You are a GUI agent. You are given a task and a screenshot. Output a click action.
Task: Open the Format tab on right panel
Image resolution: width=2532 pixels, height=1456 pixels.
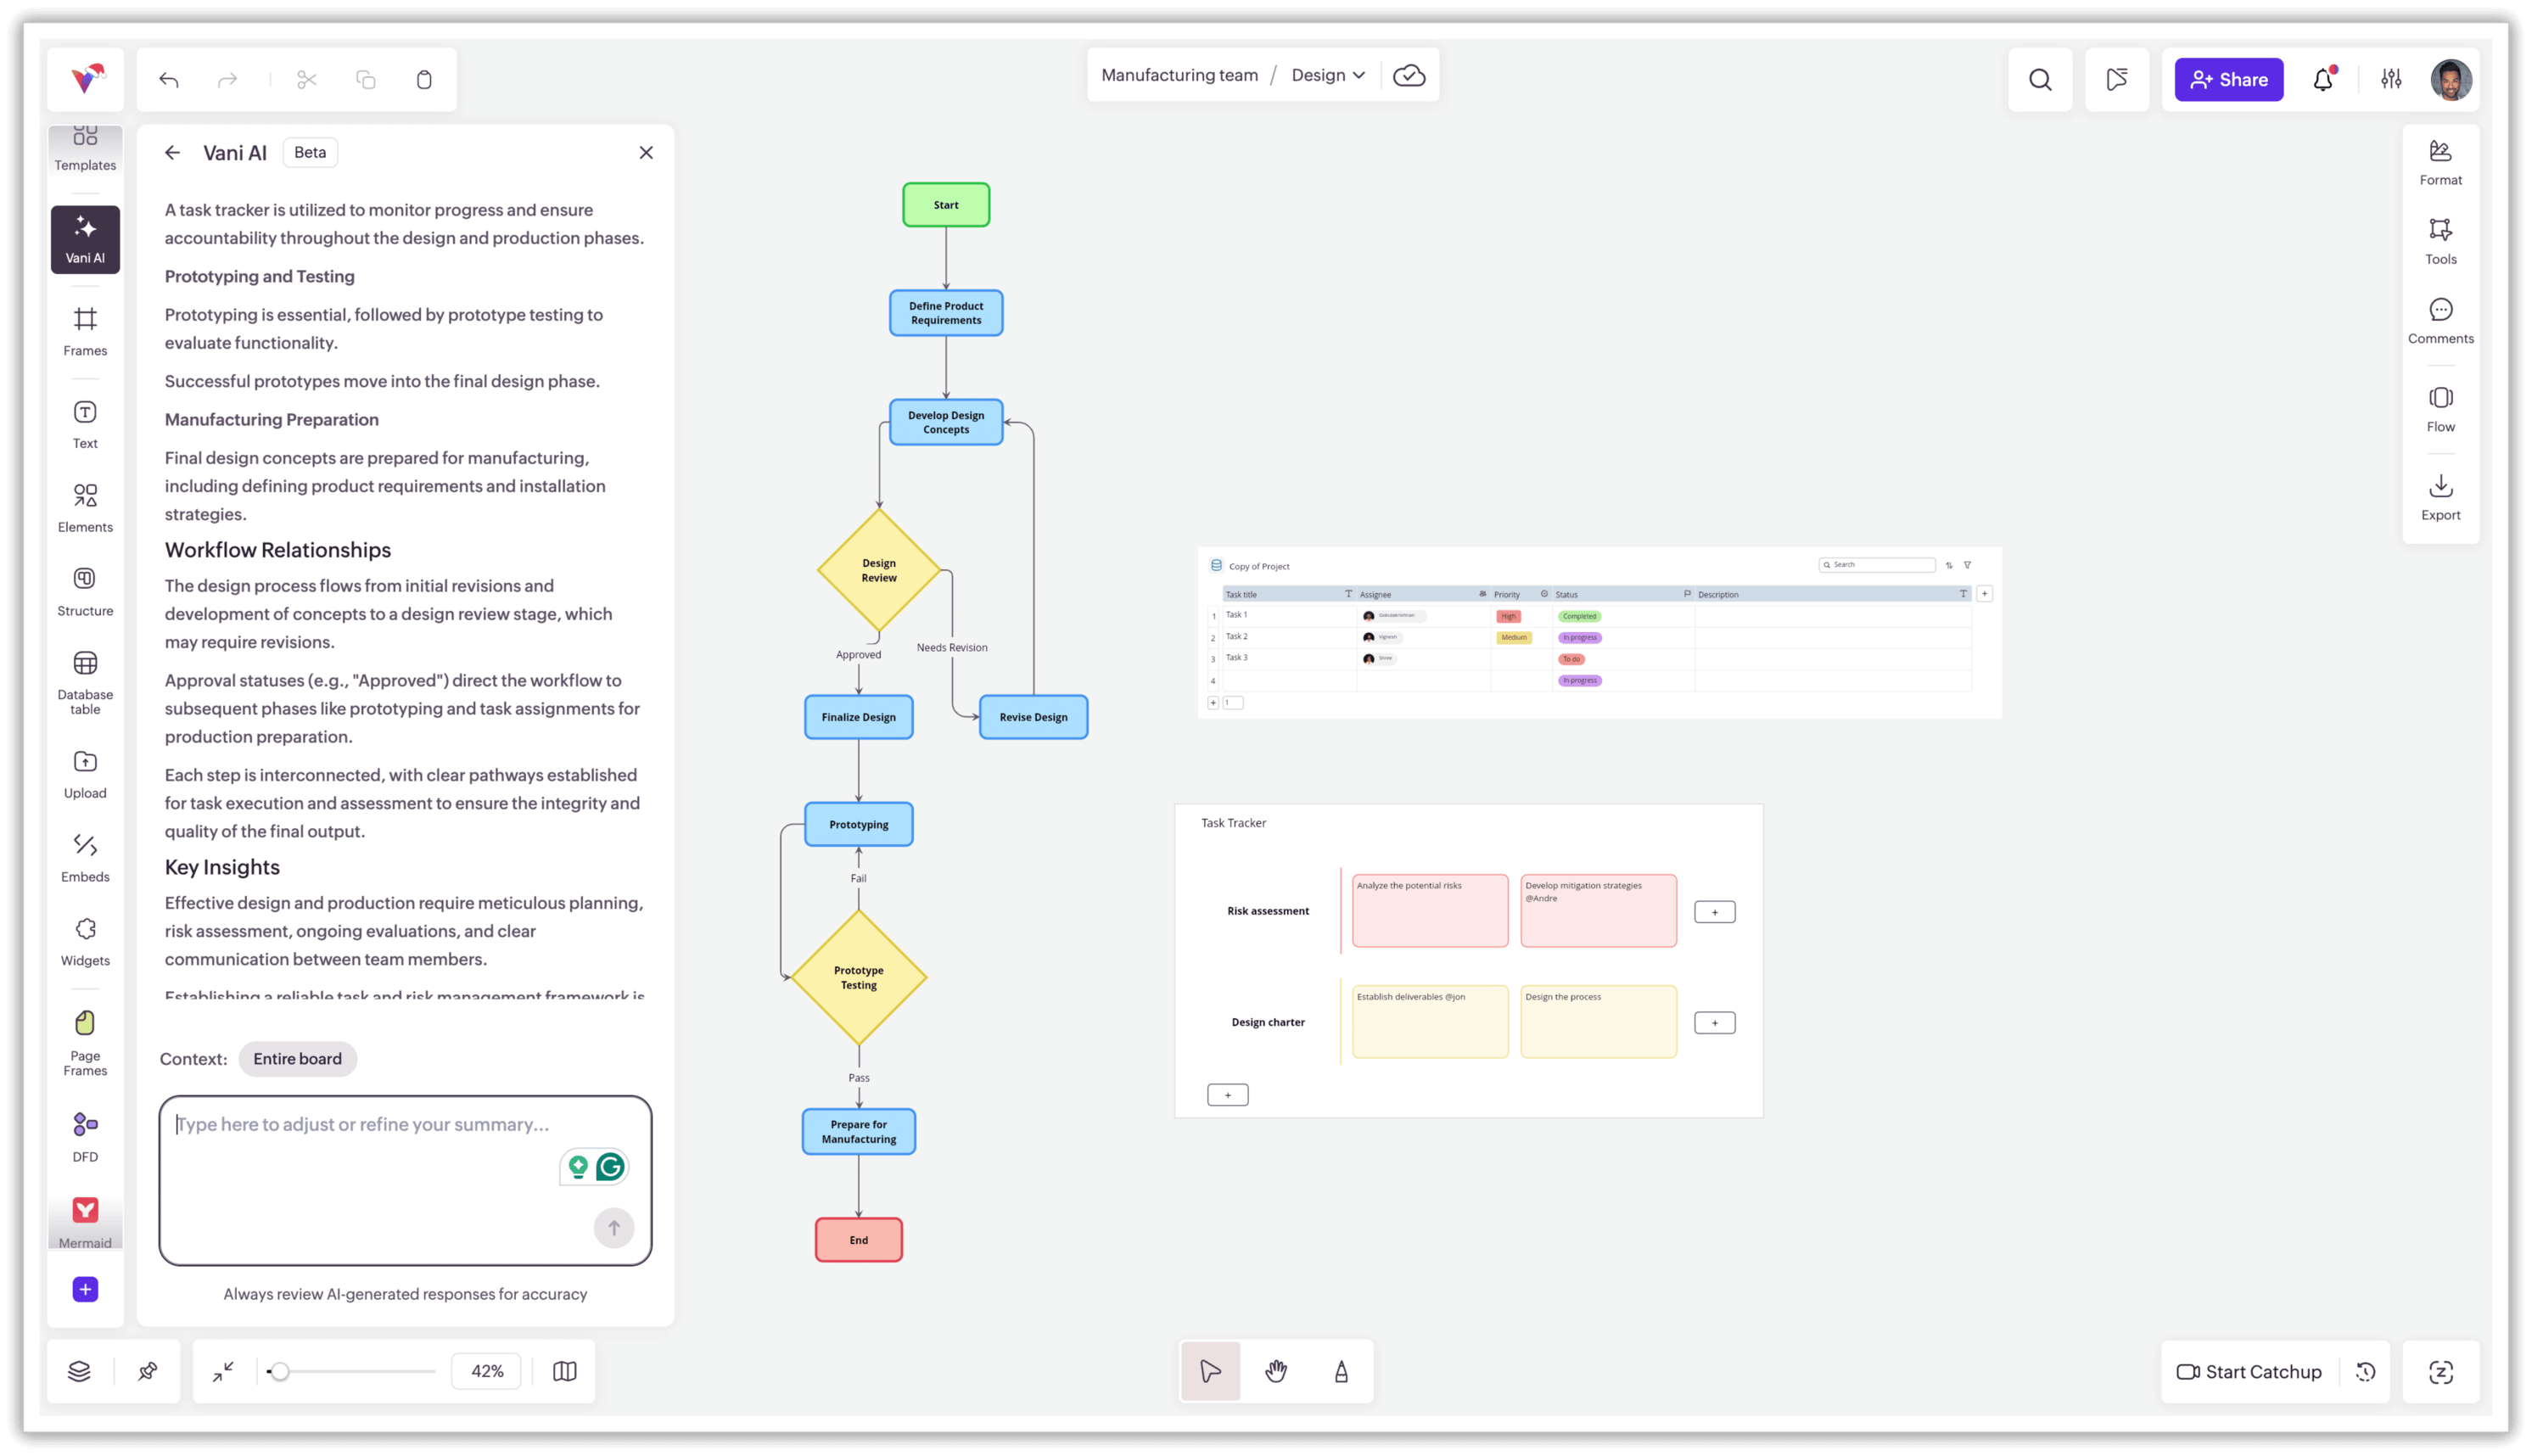(x=2440, y=162)
